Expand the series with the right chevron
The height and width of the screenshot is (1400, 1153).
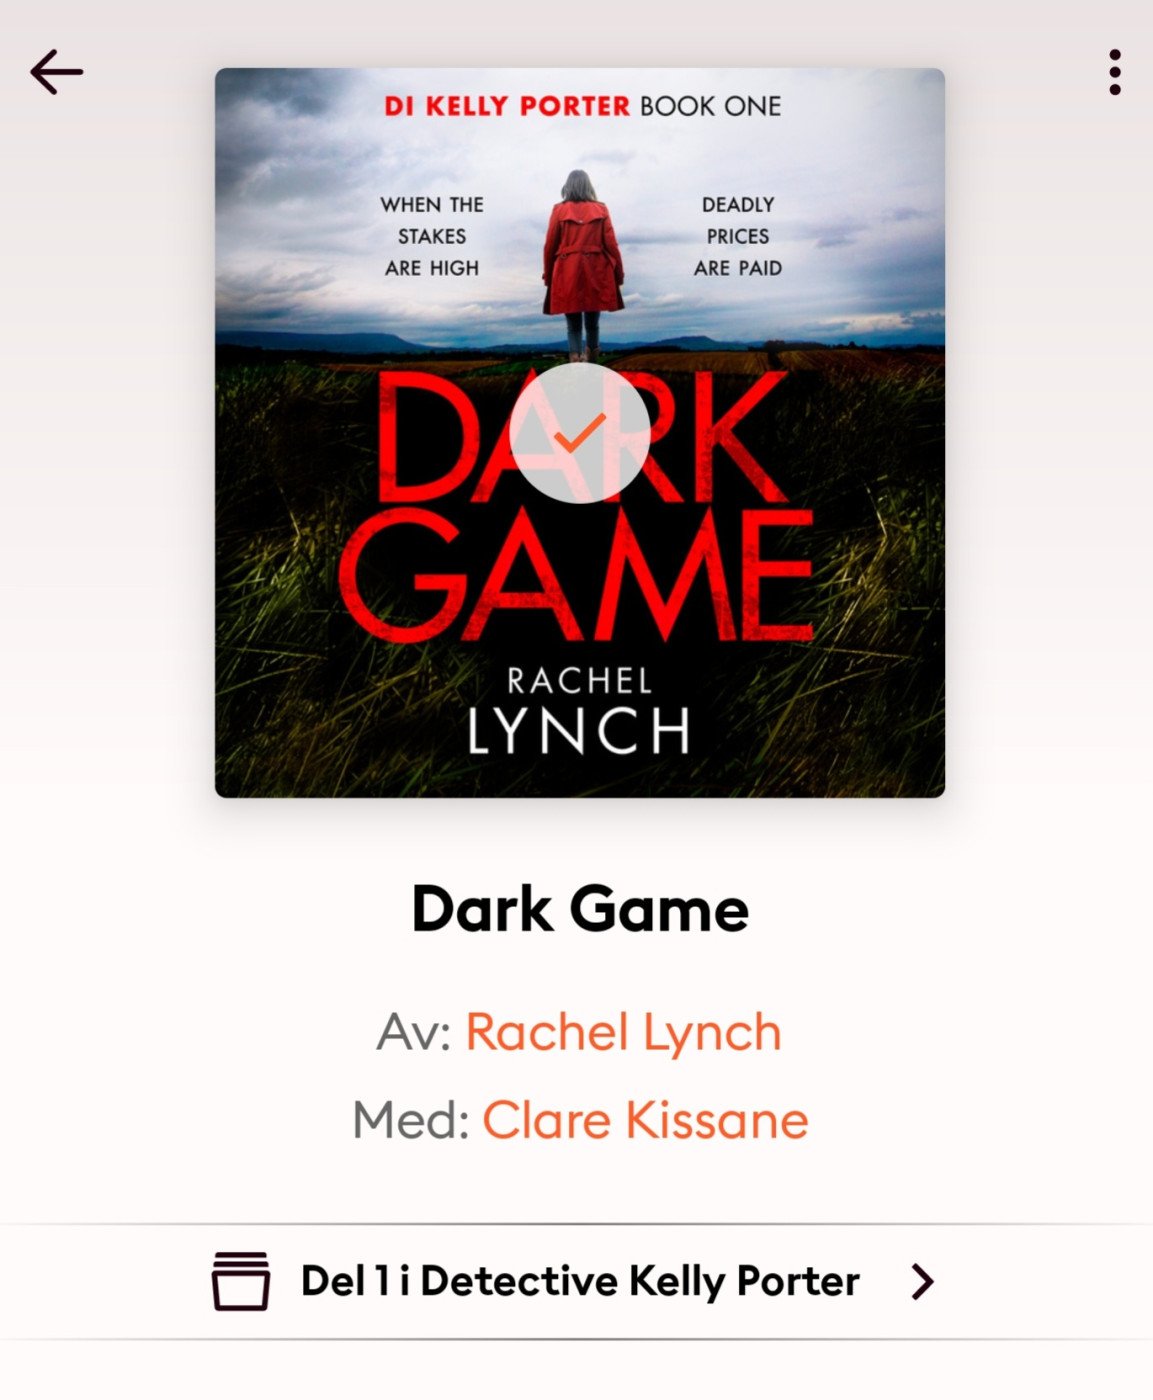pyautogui.click(x=922, y=1281)
